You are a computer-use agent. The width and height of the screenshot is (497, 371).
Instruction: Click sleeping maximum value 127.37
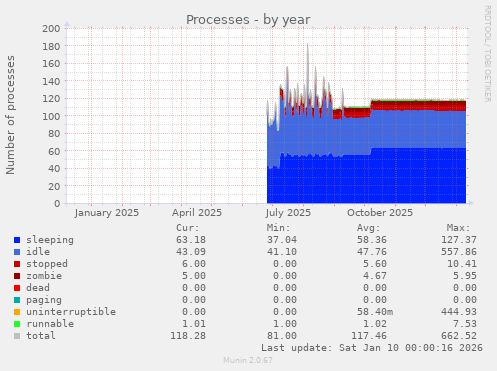(x=459, y=240)
